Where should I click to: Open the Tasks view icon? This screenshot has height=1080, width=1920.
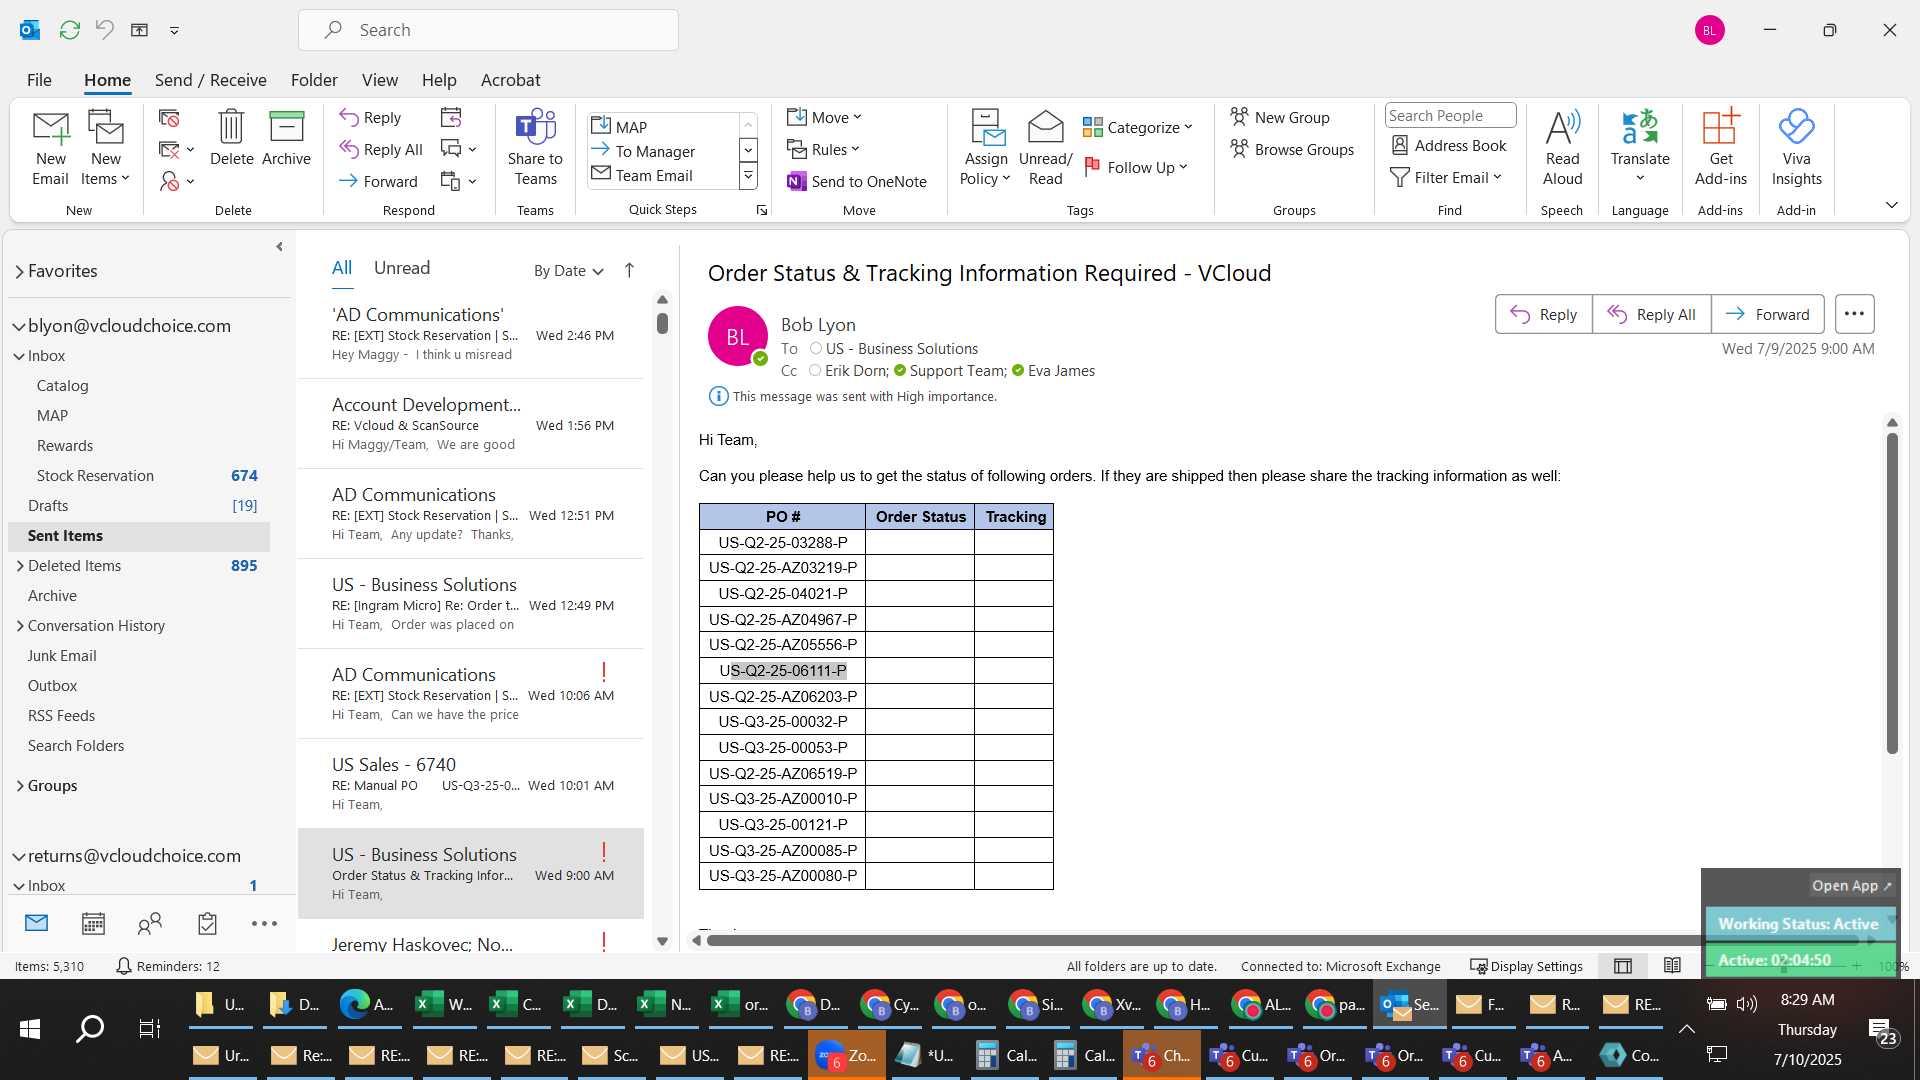tap(207, 924)
